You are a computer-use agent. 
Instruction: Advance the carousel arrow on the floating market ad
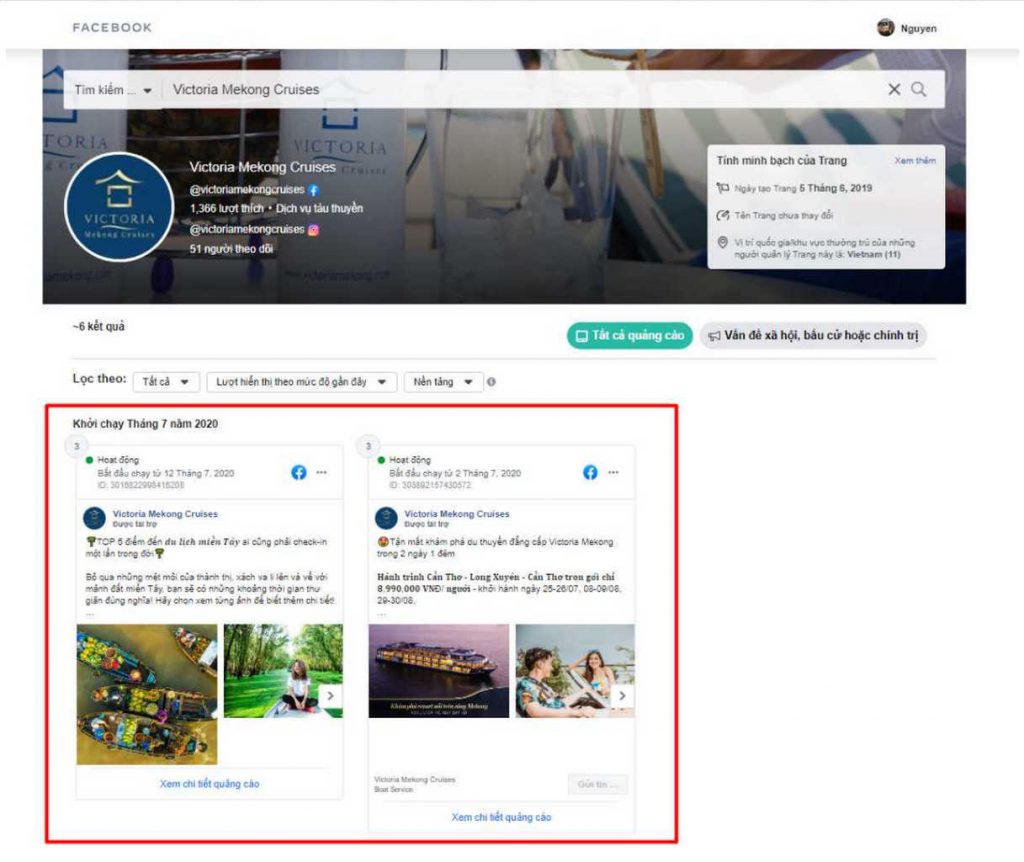coord(330,695)
